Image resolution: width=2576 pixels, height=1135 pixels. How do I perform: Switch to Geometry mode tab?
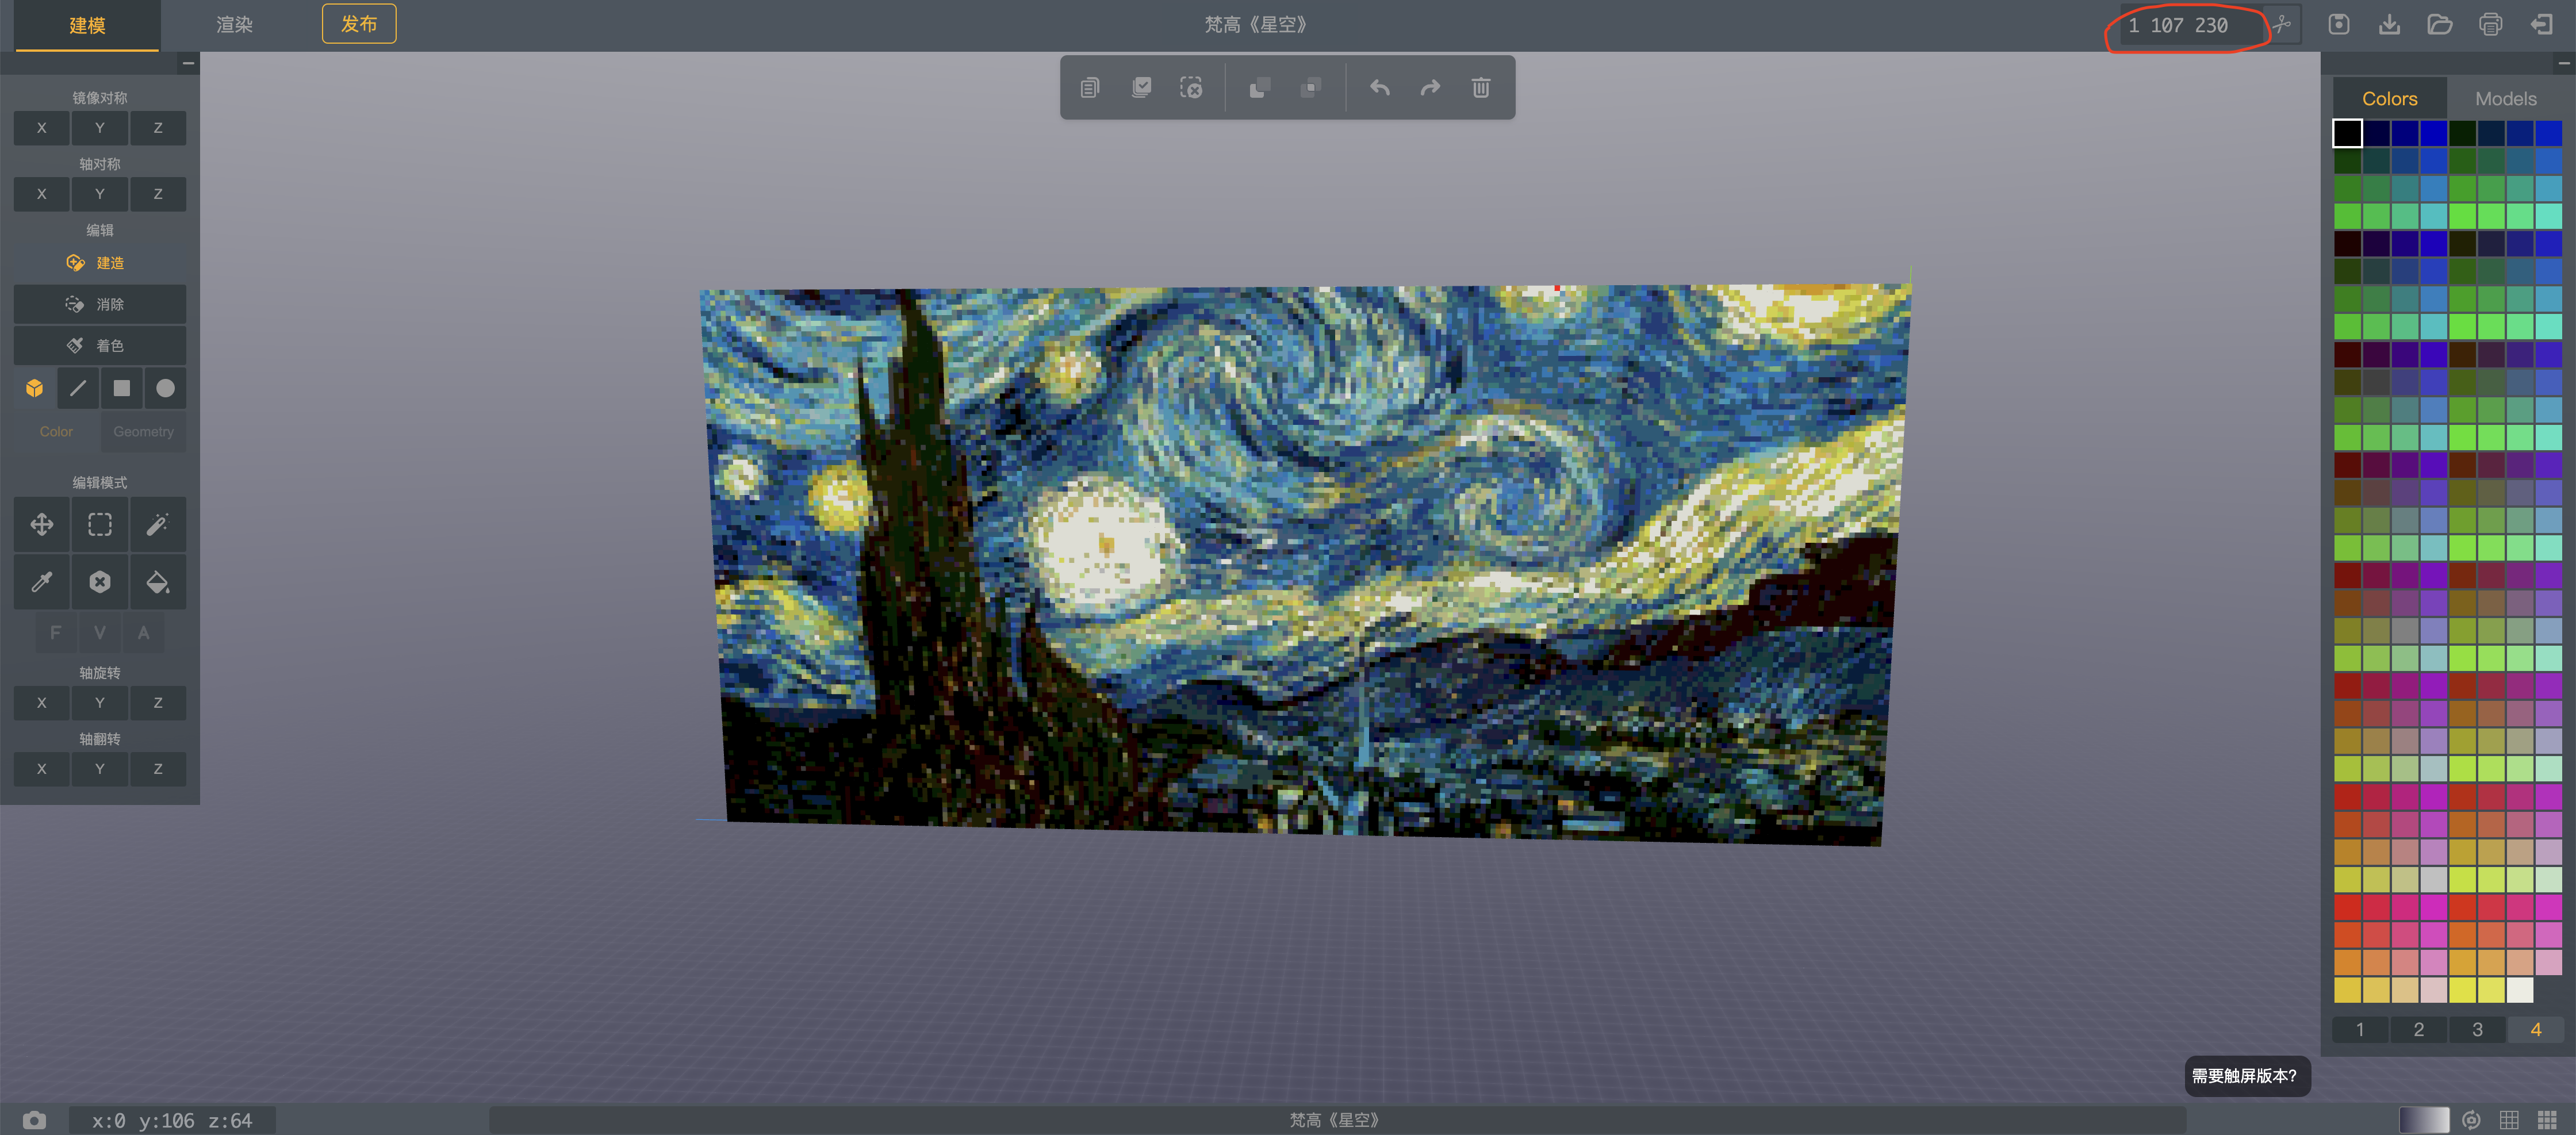pyautogui.click(x=143, y=432)
